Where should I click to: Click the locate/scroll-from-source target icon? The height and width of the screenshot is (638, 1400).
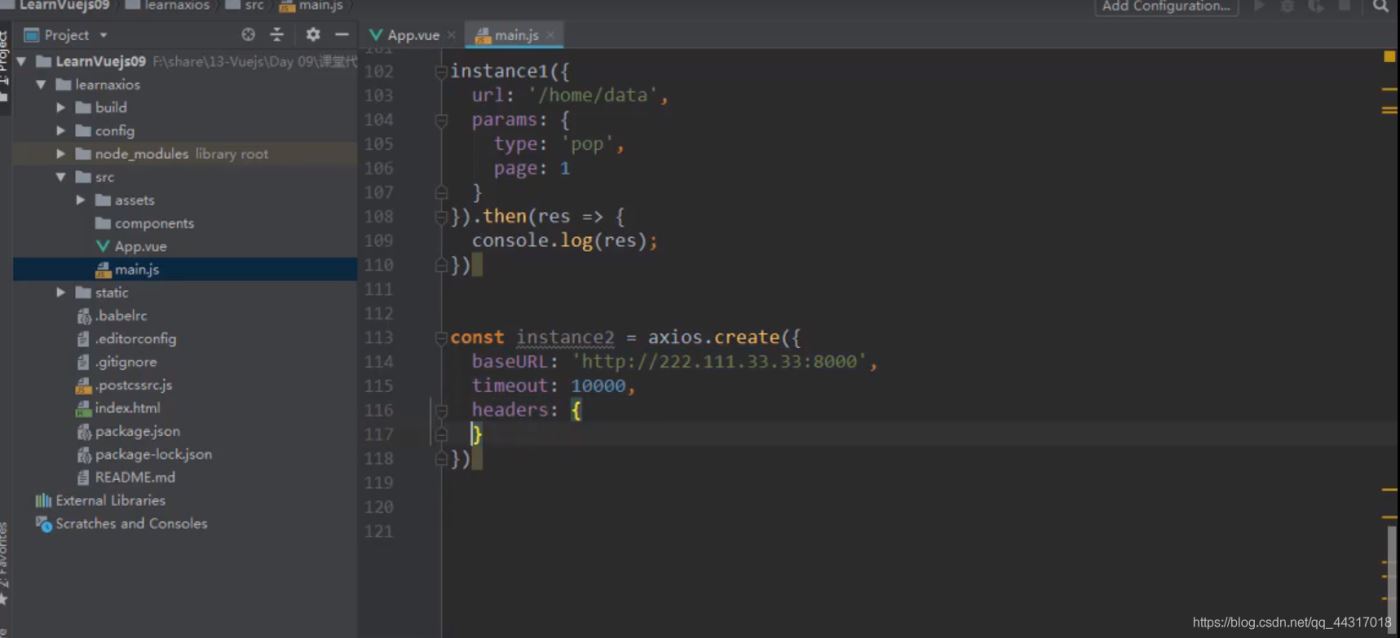click(248, 35)
